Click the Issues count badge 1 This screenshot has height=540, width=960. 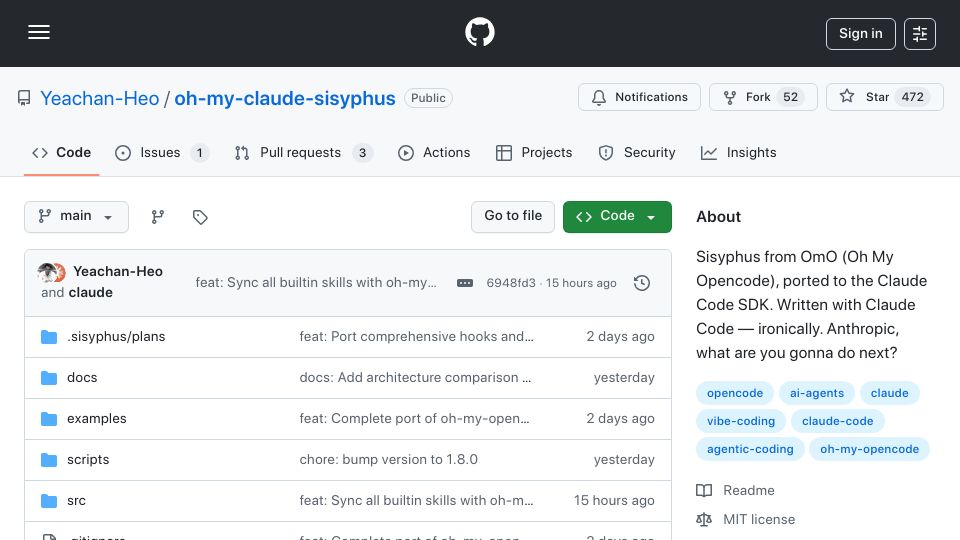tap(199, 152)
